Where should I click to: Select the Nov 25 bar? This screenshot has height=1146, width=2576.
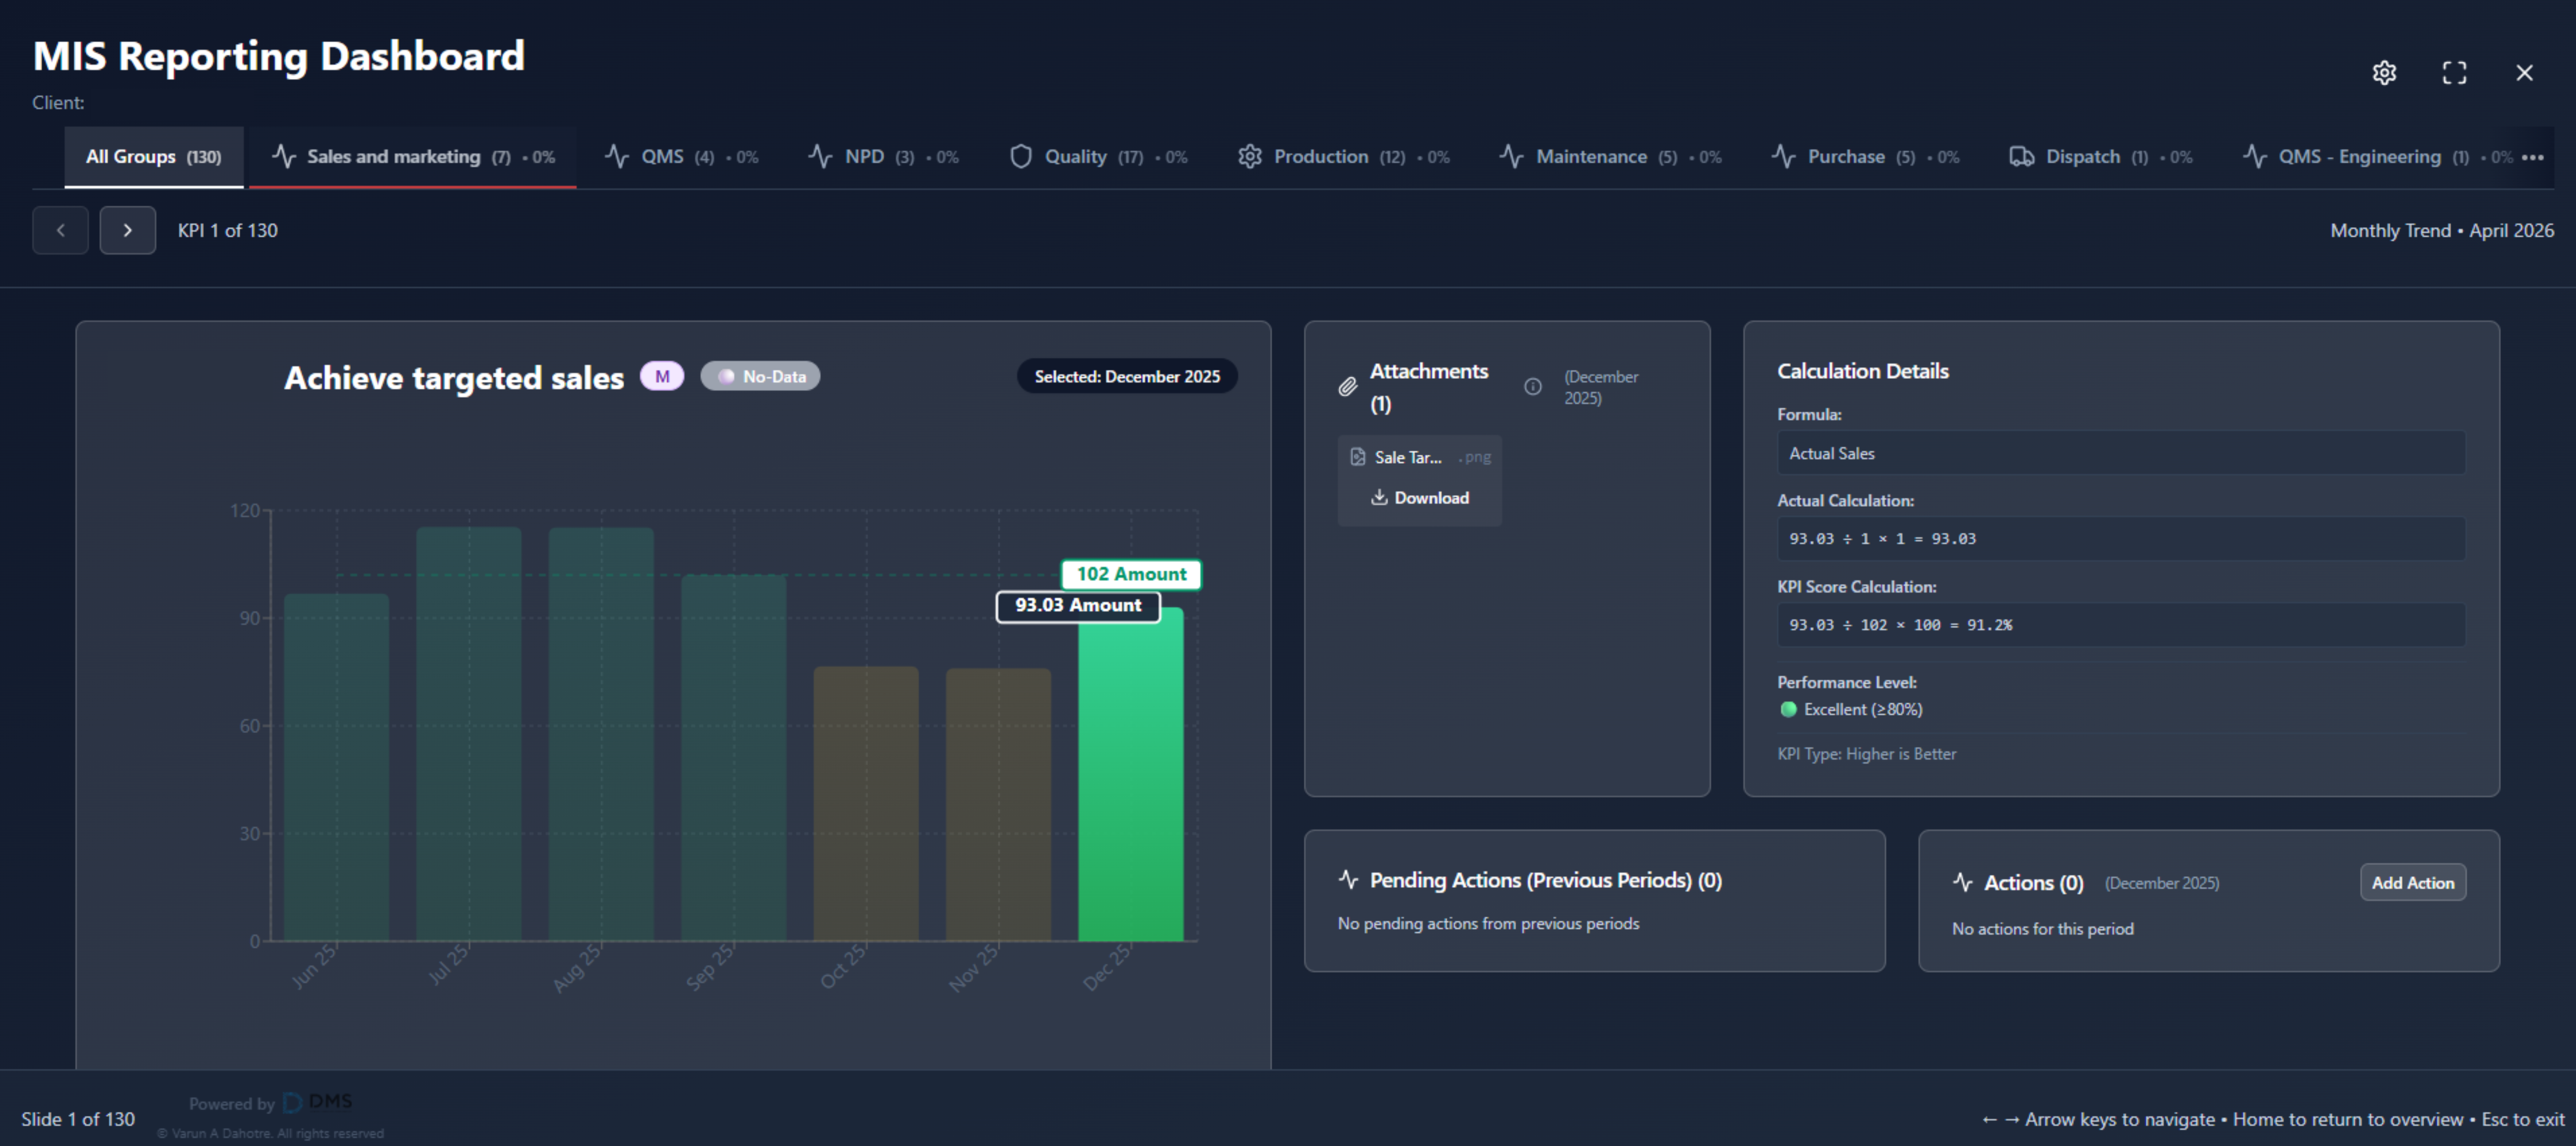click(998, 805)
